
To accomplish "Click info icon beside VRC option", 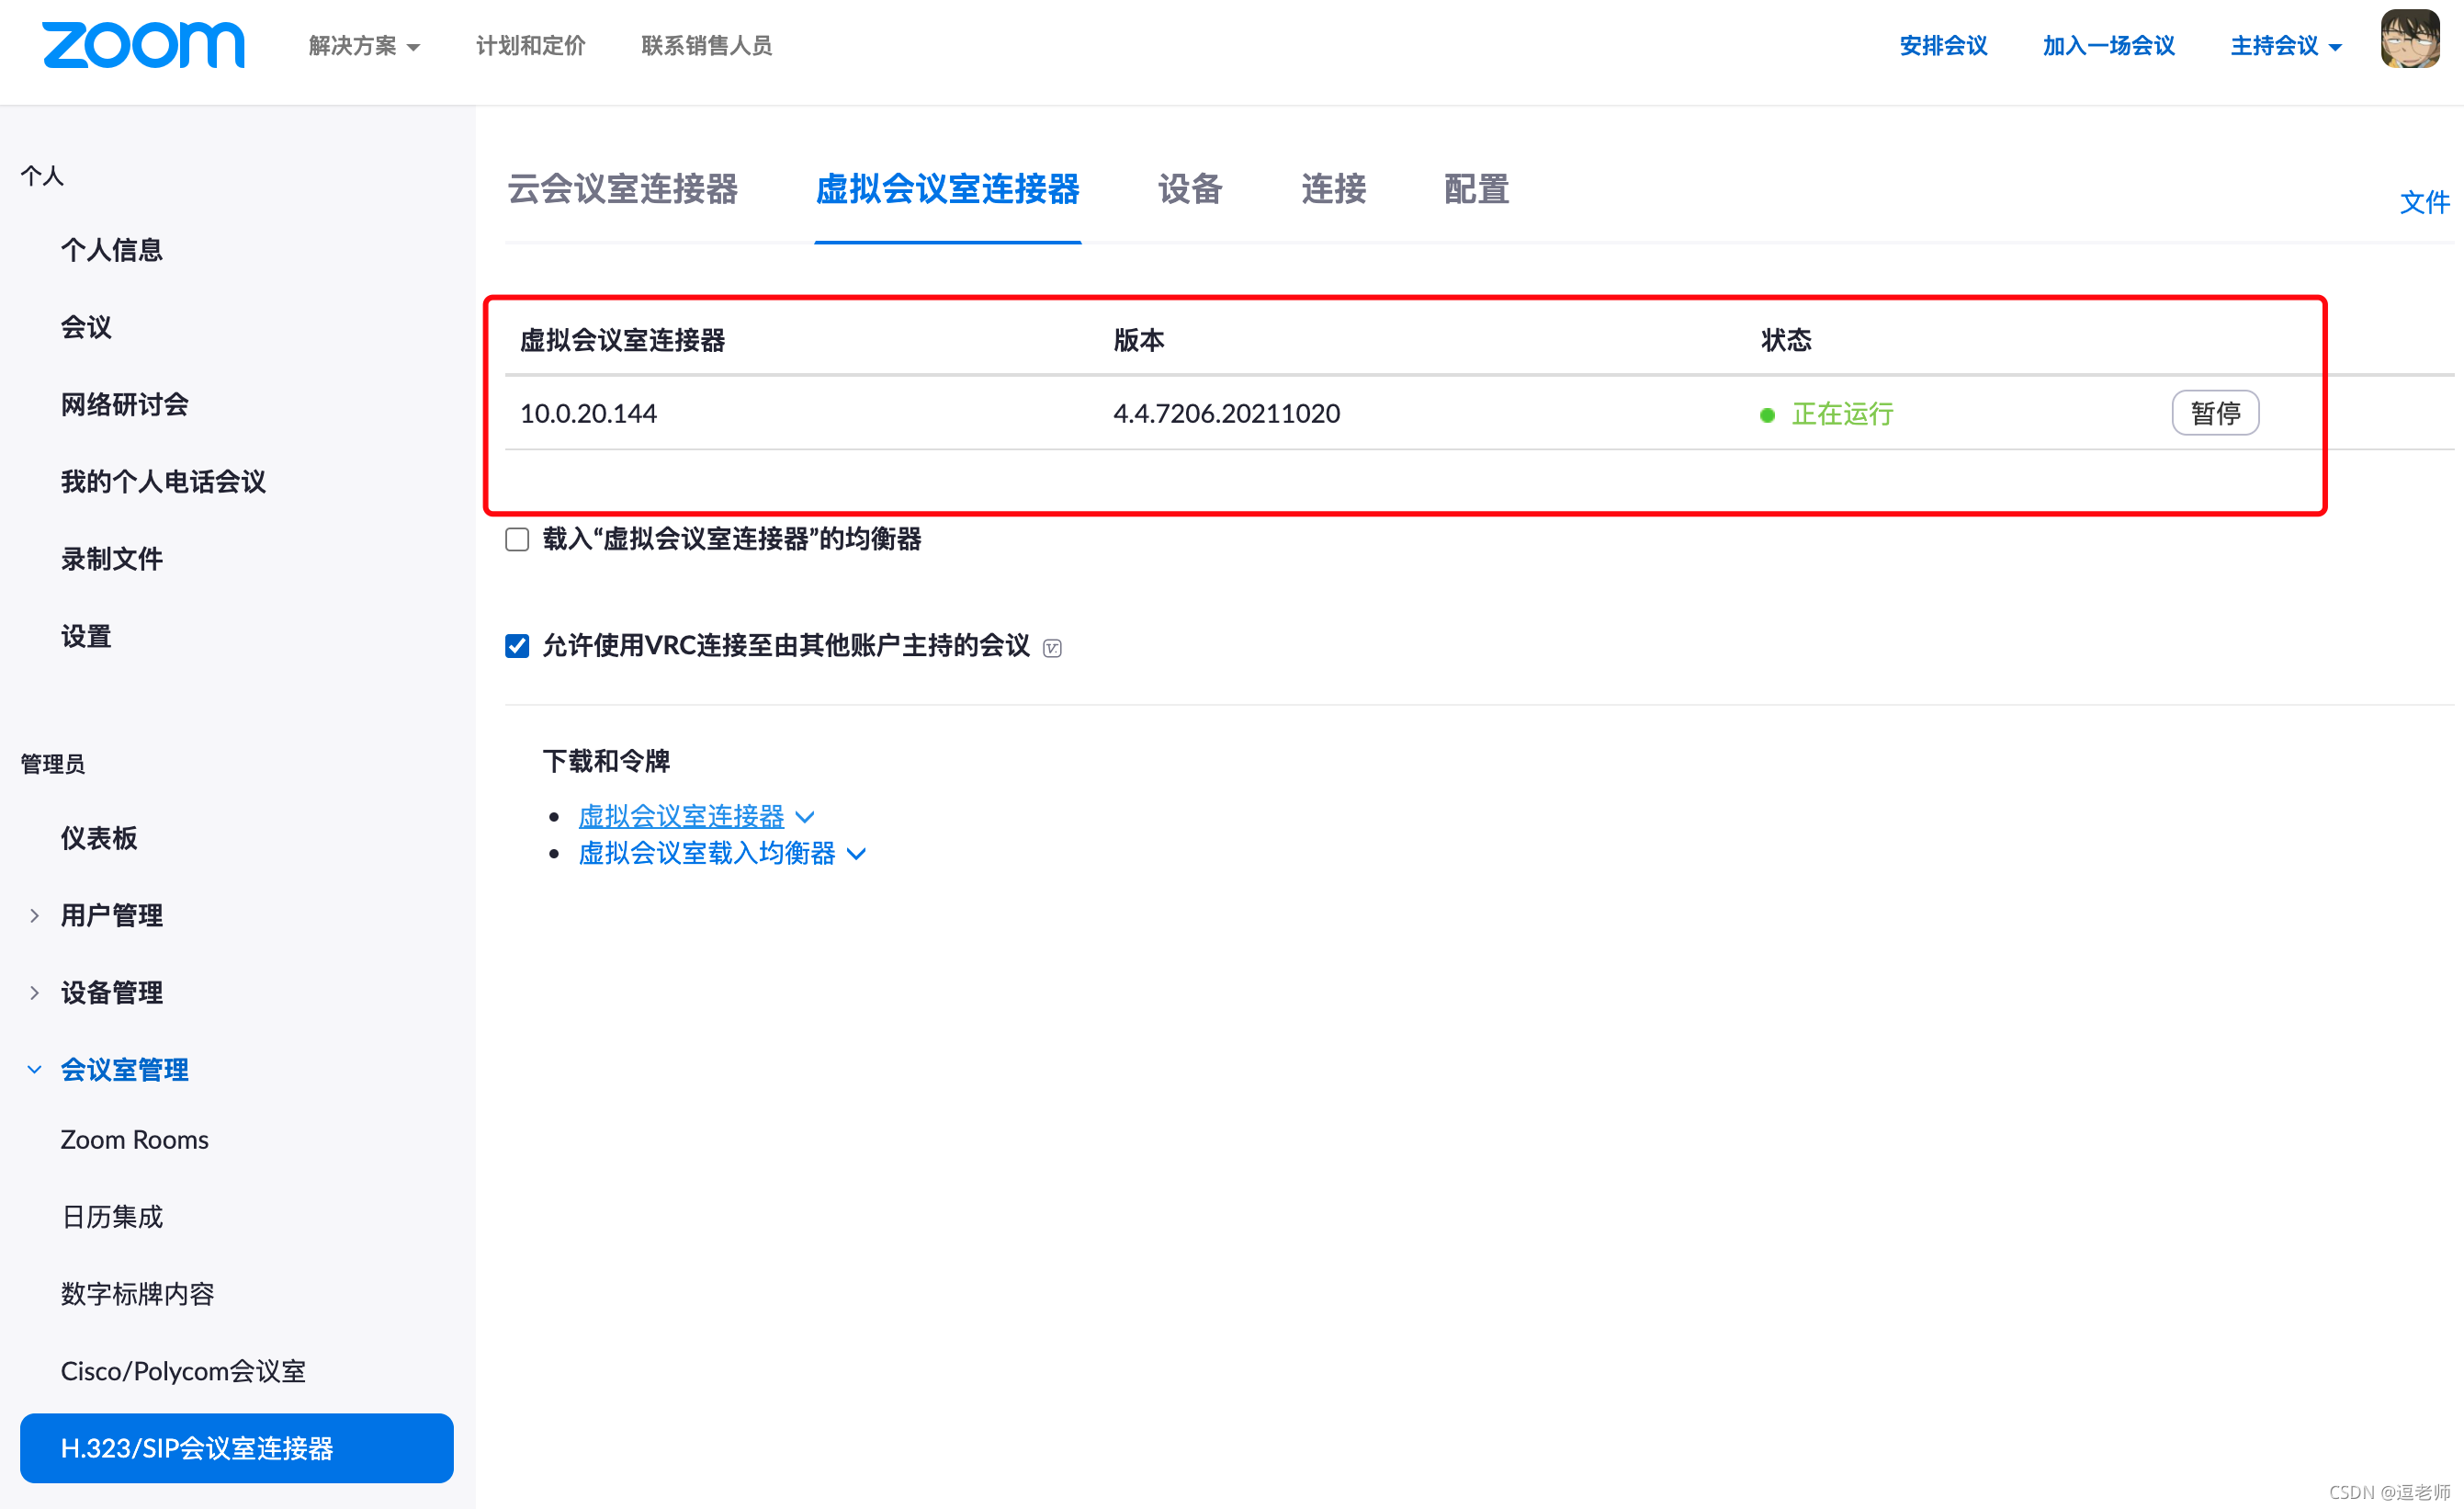I will tap(1052, 648).
